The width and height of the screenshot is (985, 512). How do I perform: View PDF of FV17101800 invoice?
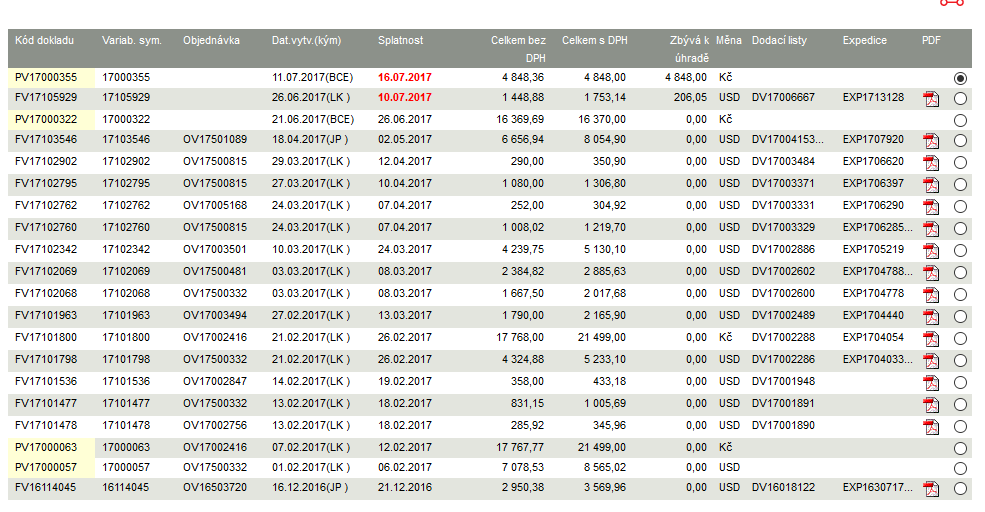pos(931,339)
